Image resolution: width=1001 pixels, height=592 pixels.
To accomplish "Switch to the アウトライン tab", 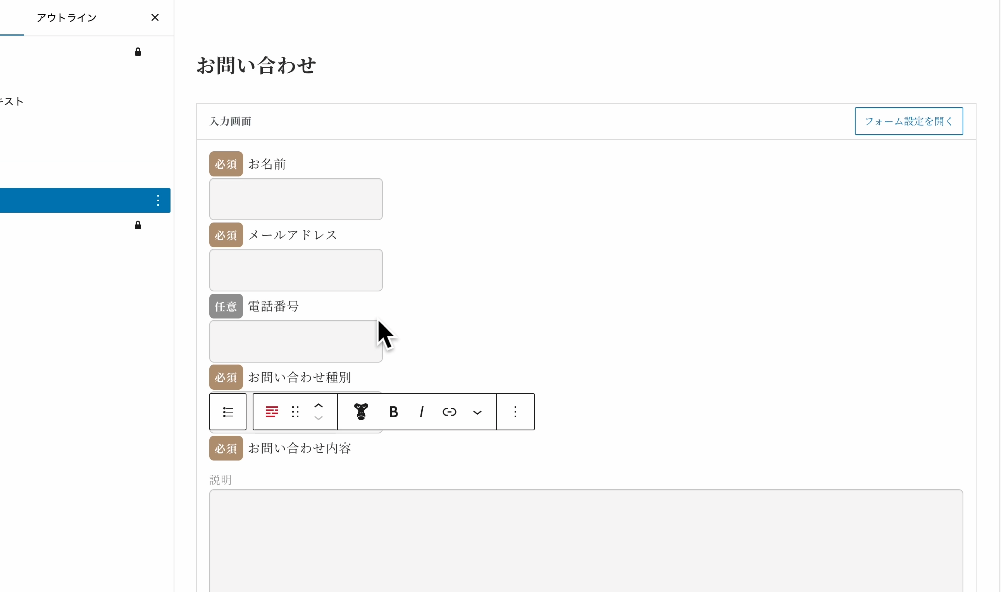I will coord(66,17).
